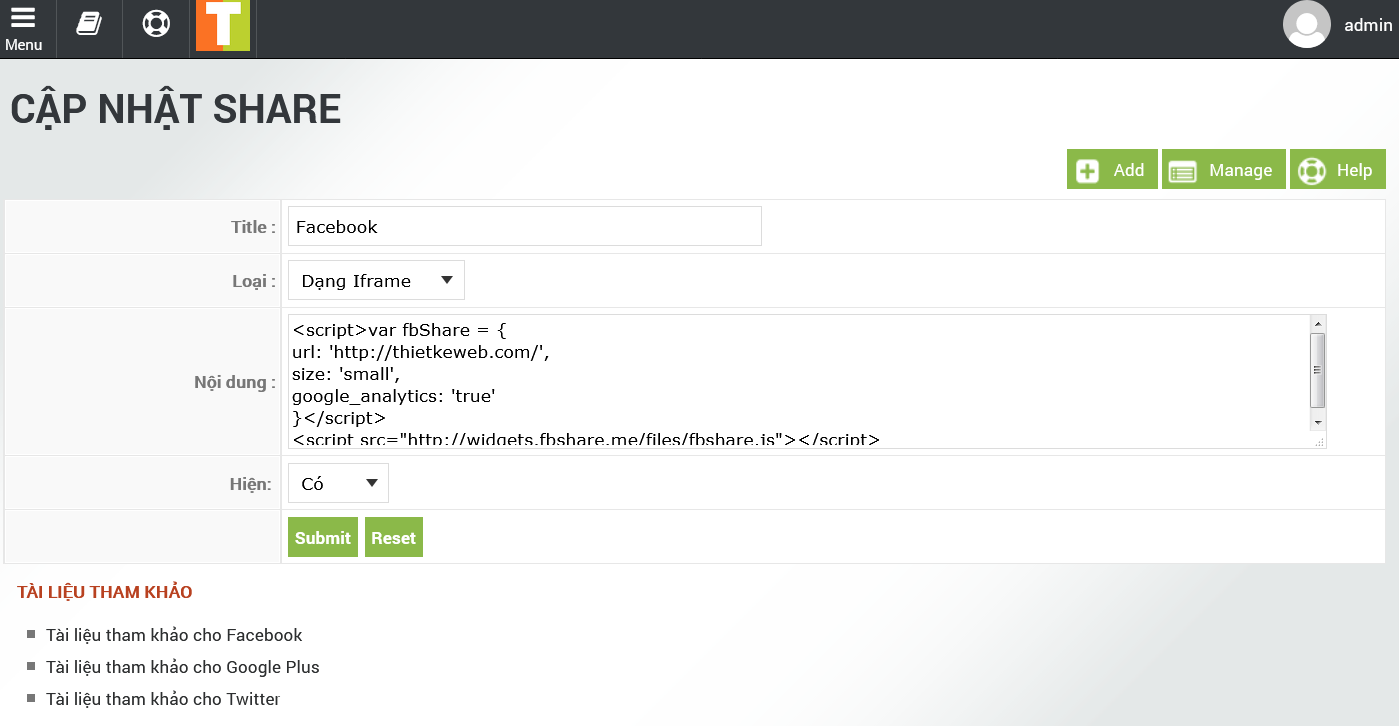Open the hamburger Menu icon
1399x726 pixels.
pyautogui.click(x=23, y=28)
